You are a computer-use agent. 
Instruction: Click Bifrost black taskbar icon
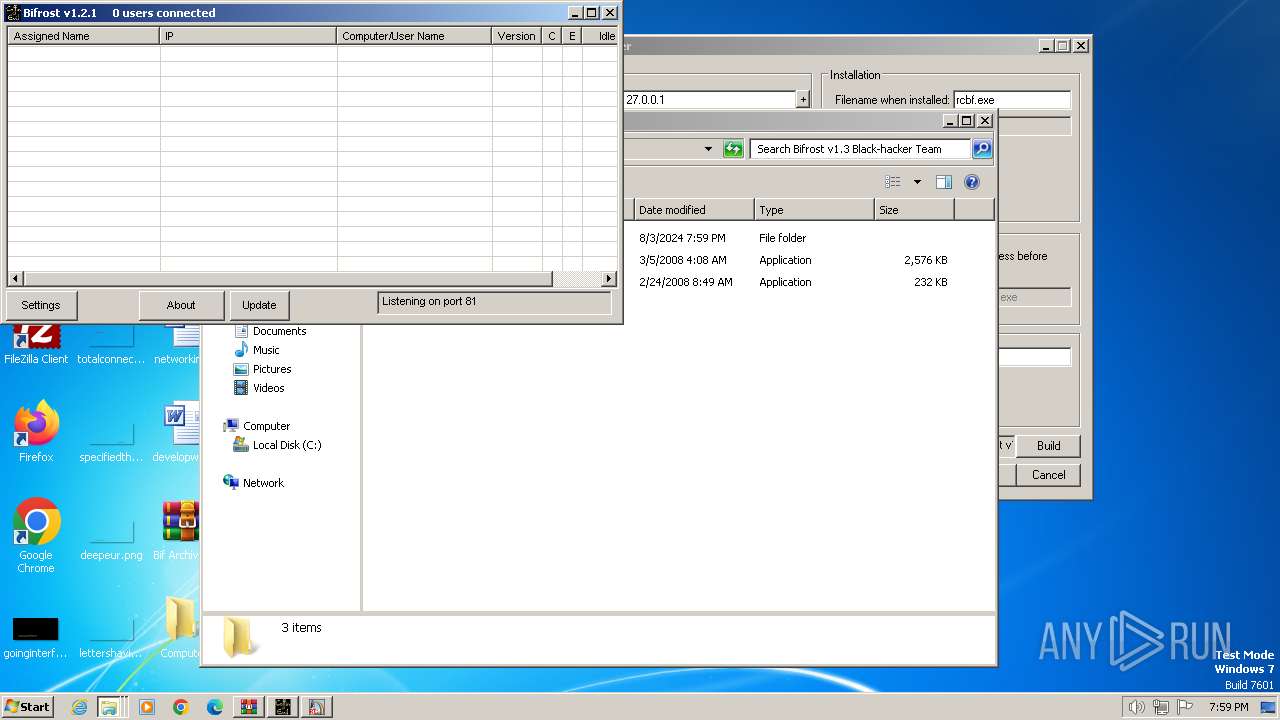[x=283, y=707]
